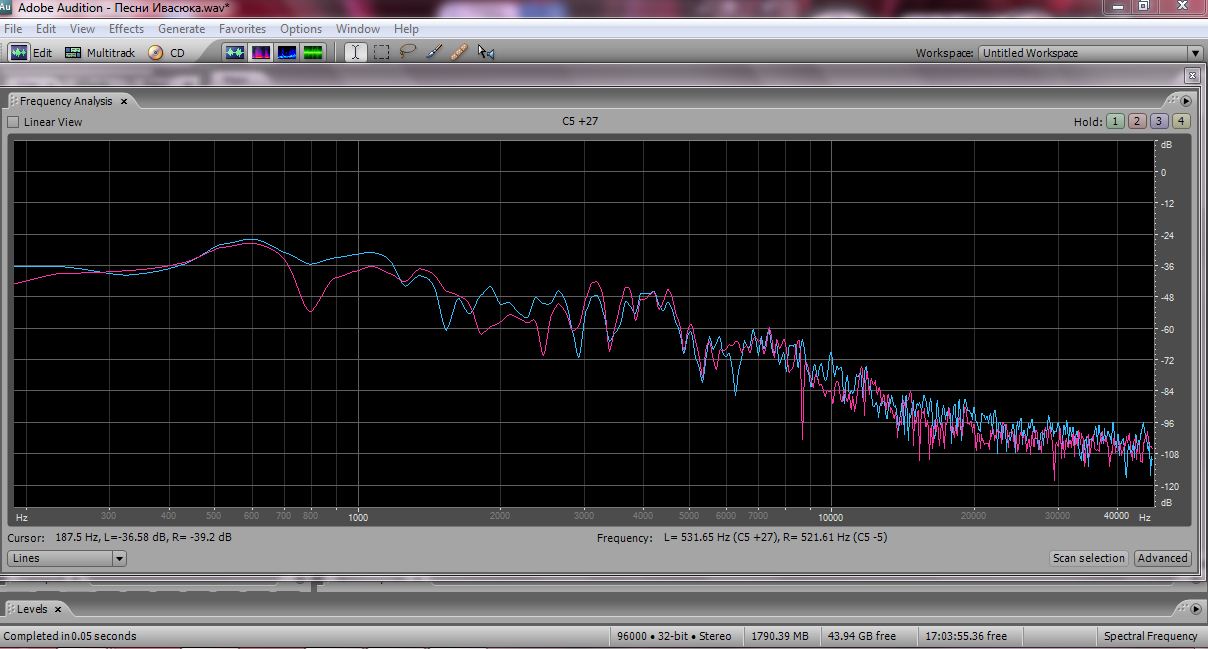Viewport: 1208px width, 649px height.
Task: Open the Effects menu
Action: (x=126, y=29)
